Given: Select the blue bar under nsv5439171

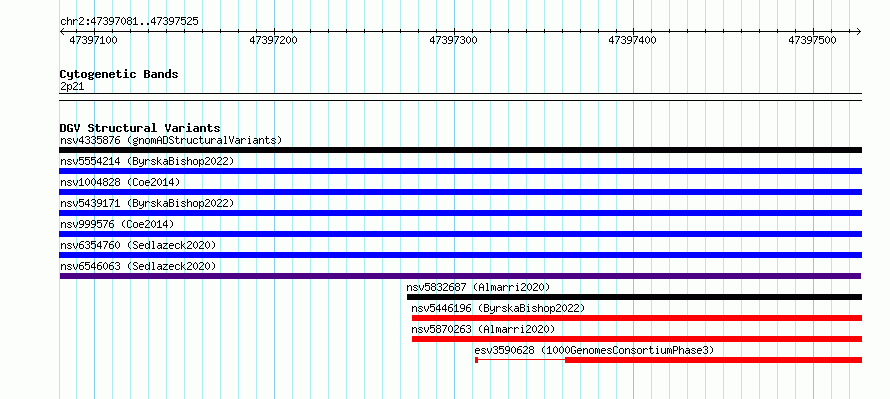Looking at the screenshot, I should coord(460,213).
